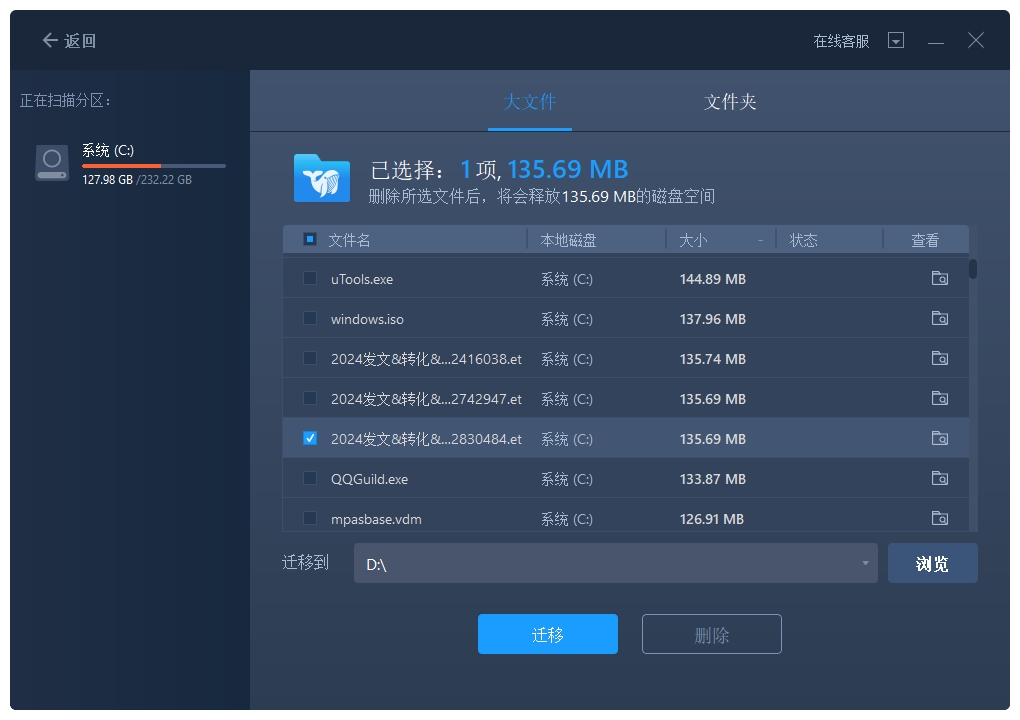This screenshot has height=720, width=1020.
Task: Check the uTools.exe checkbox
Action: click(x=310, y=279)
